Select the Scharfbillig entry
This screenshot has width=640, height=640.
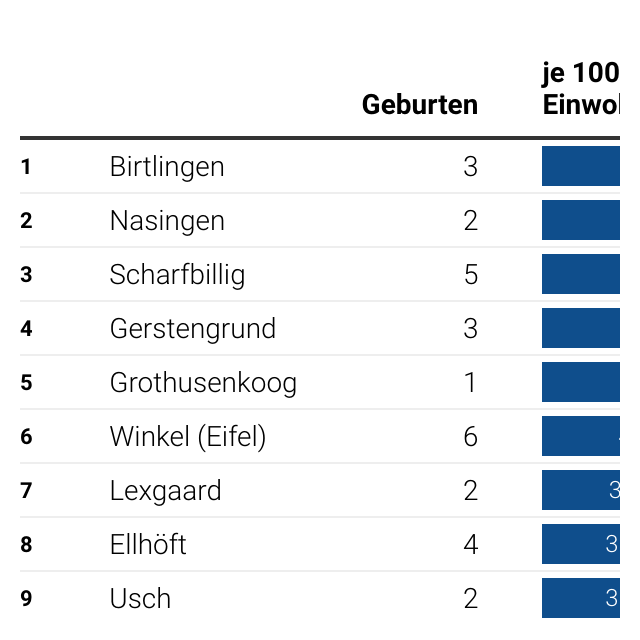click(x=177, y=275)
